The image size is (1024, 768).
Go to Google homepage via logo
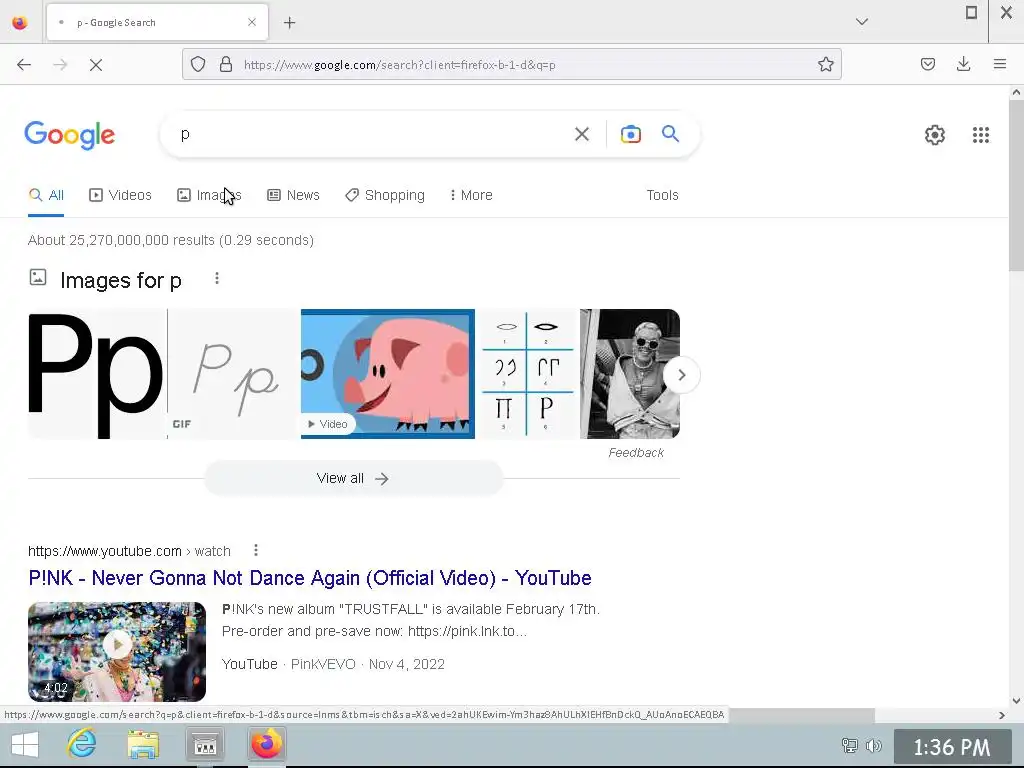69,135
